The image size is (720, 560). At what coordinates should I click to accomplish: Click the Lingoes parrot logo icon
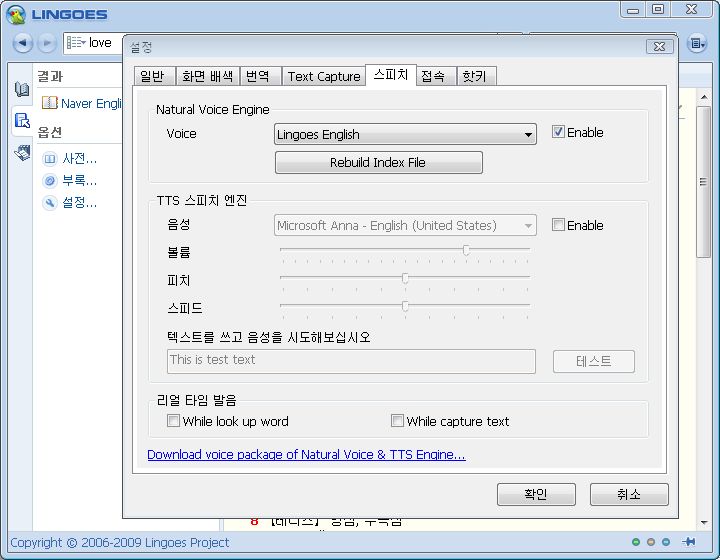click(x=16, y=15)
